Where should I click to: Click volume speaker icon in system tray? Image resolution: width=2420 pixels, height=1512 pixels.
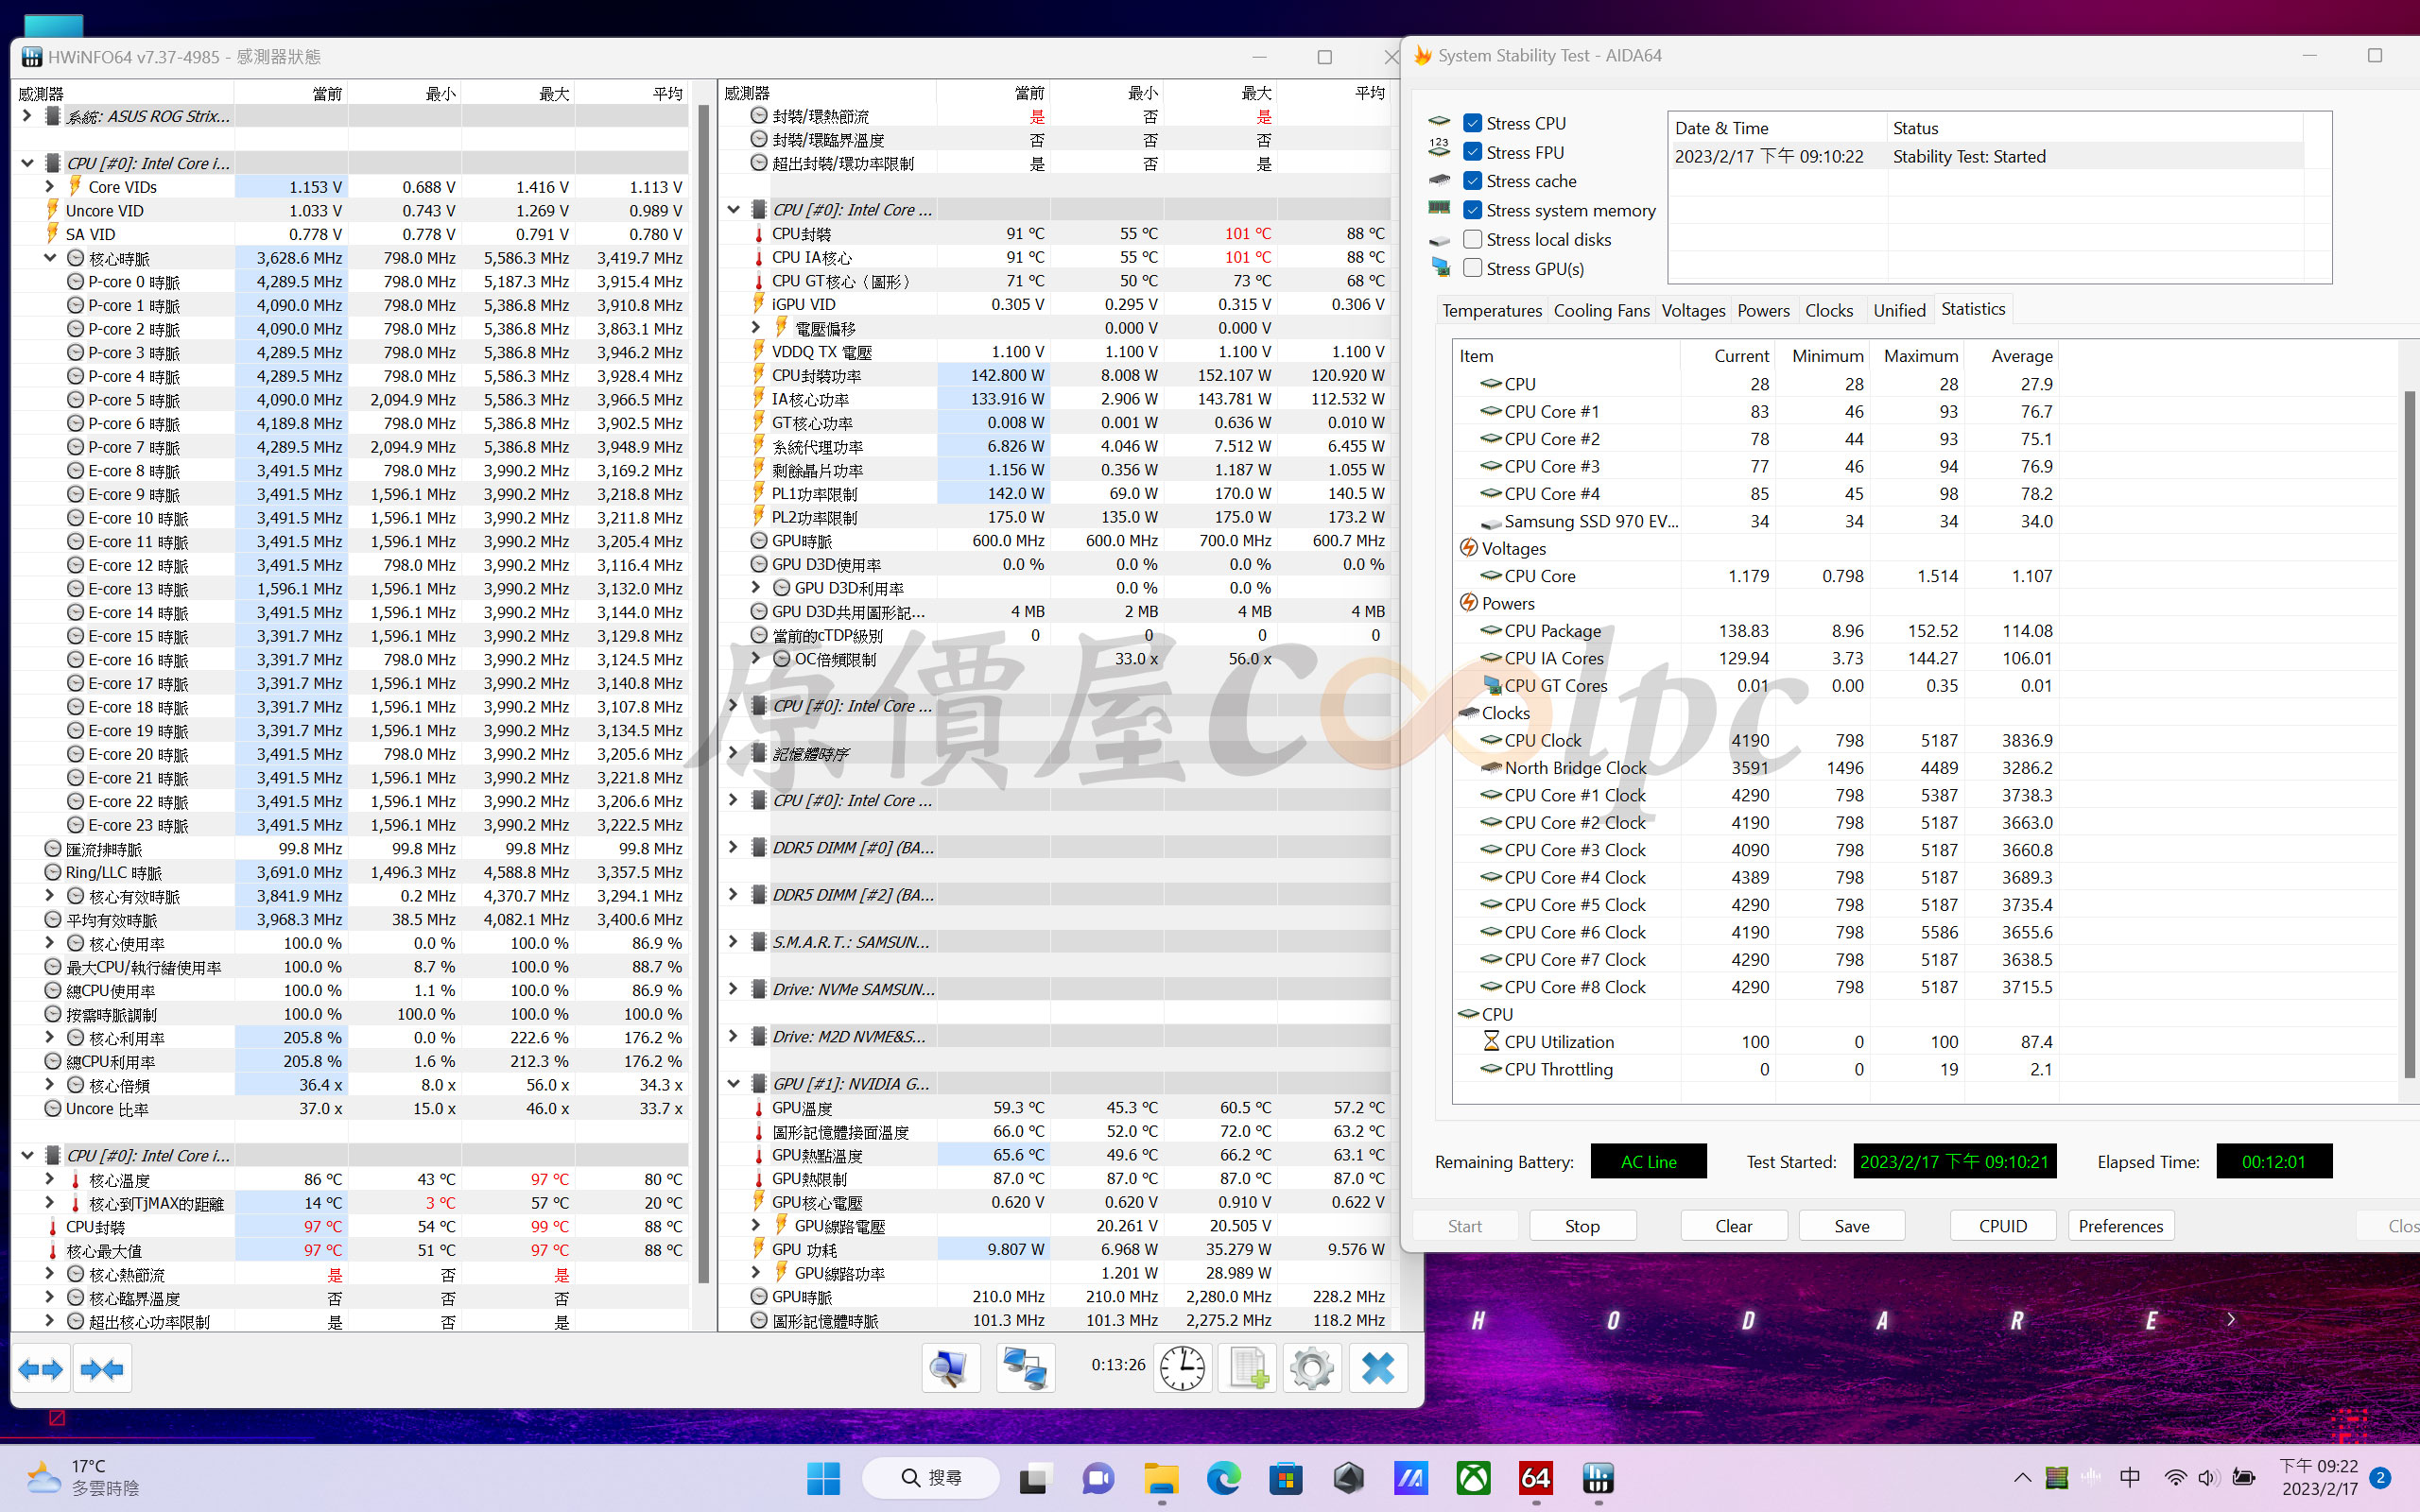click(x=2208, y=1477)
